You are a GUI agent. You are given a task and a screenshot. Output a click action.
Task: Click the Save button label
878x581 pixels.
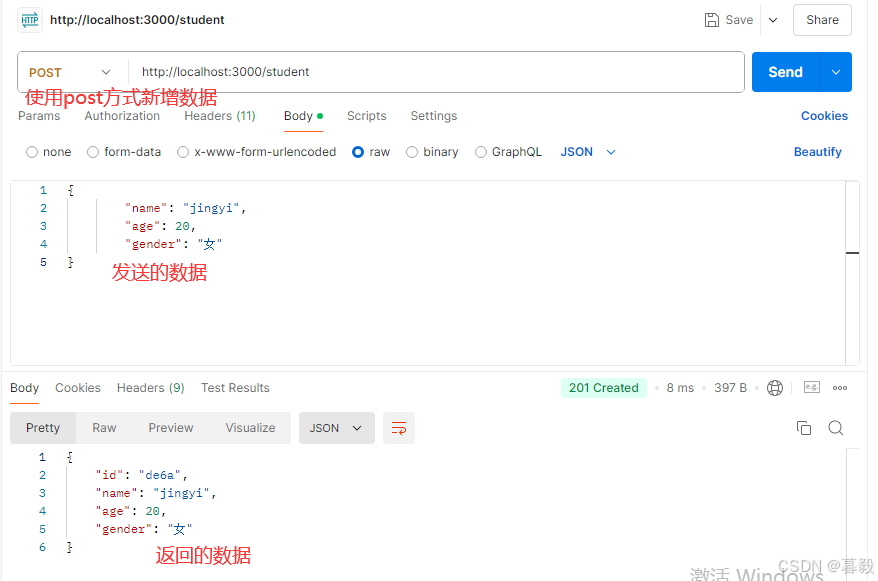739,20
